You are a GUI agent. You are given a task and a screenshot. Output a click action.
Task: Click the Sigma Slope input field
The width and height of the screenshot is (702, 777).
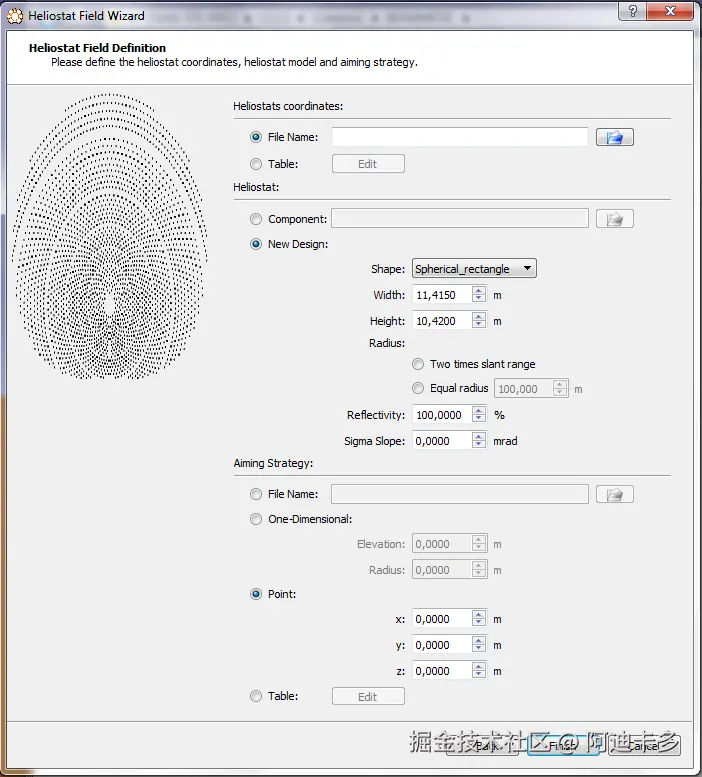(x=442, y=441)
